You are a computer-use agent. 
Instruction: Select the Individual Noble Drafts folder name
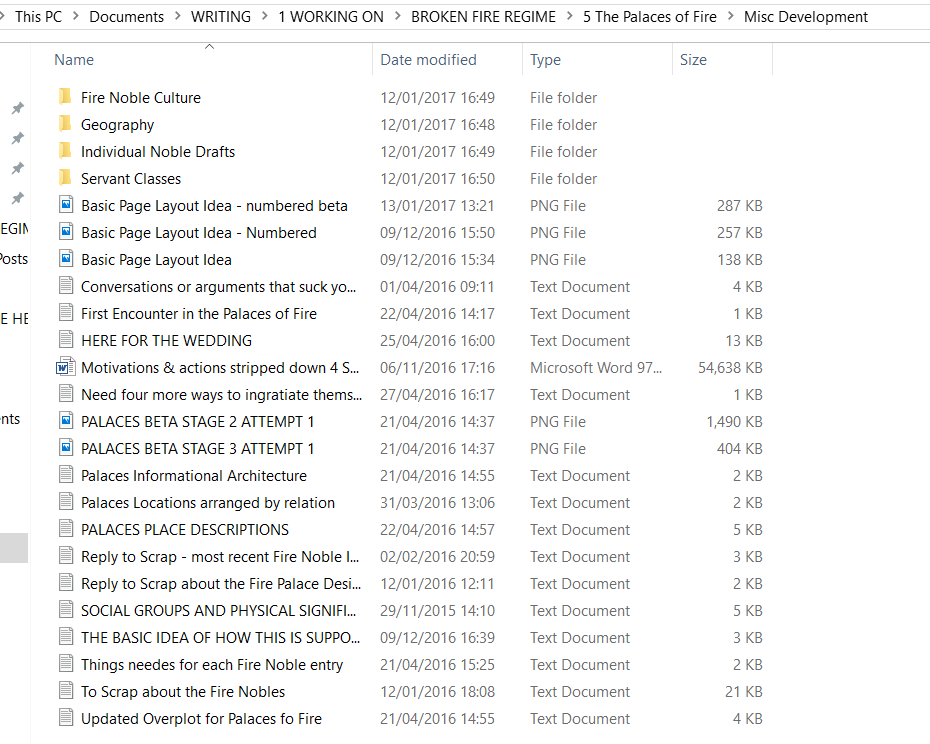[x=158, y=151]
